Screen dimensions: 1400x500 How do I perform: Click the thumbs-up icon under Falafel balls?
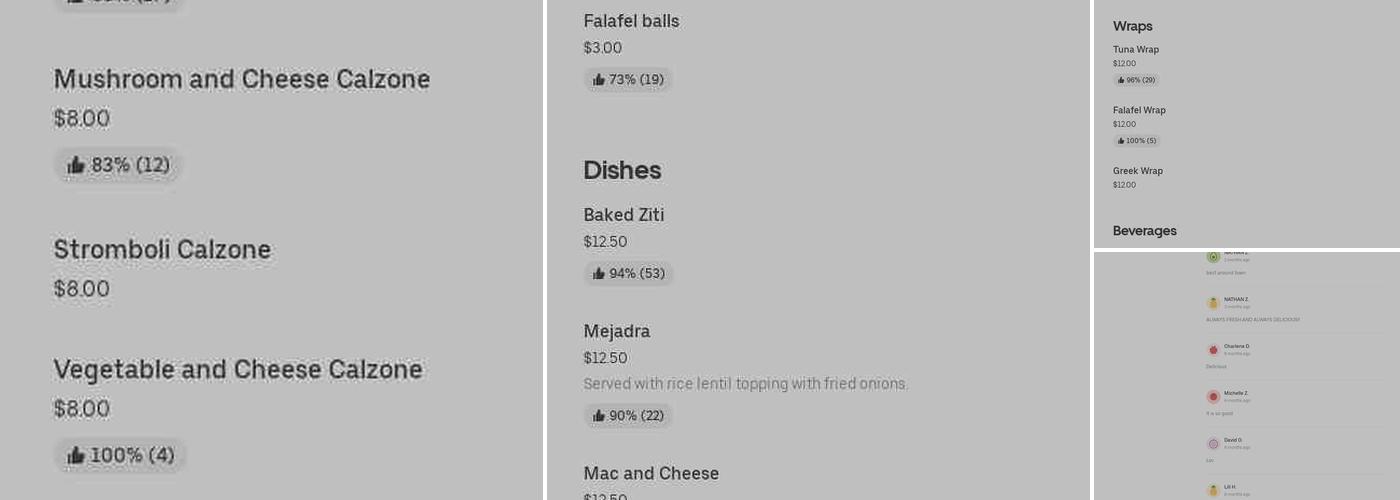pyautogui.click(x=599, y=80)
